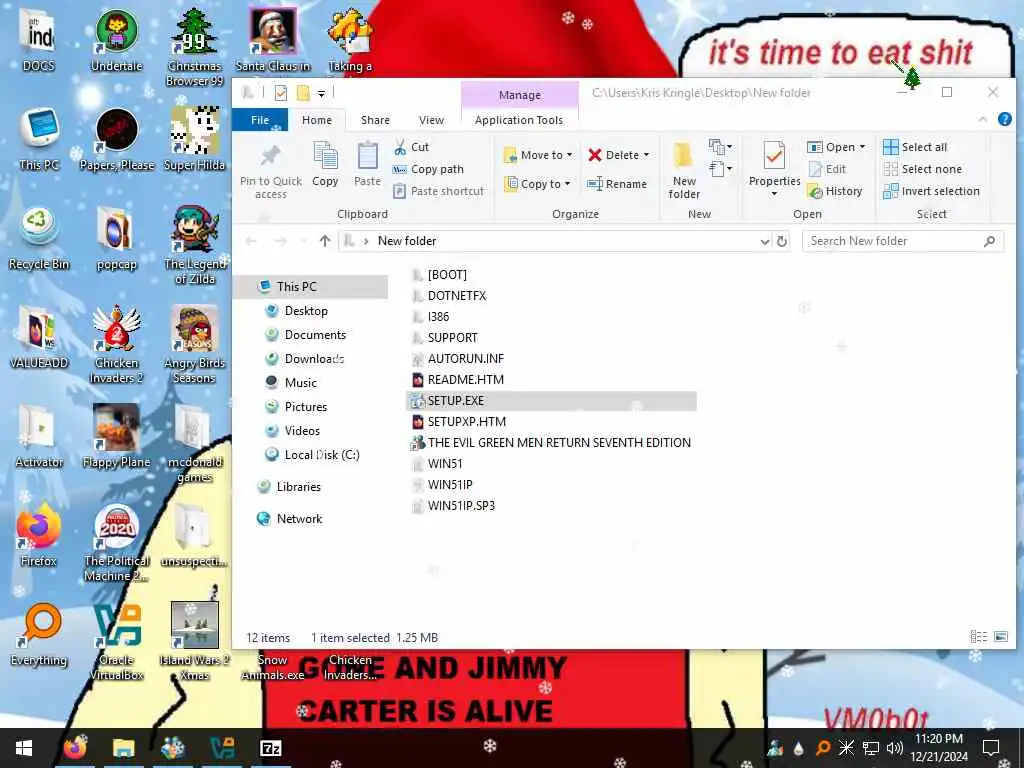Cut the selected file with the scissors icon
1024x768 pixels.
[x=400, y=147]
